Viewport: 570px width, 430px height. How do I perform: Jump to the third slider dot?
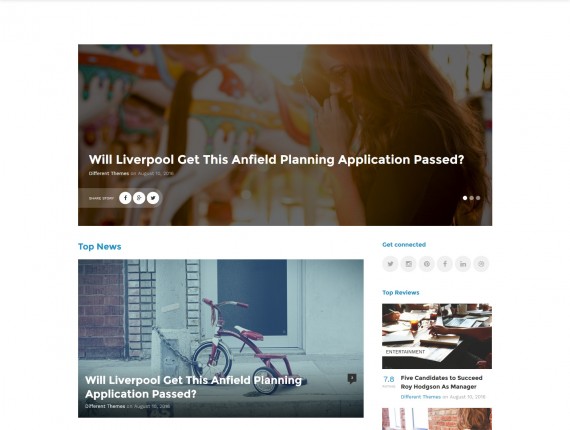478,198
